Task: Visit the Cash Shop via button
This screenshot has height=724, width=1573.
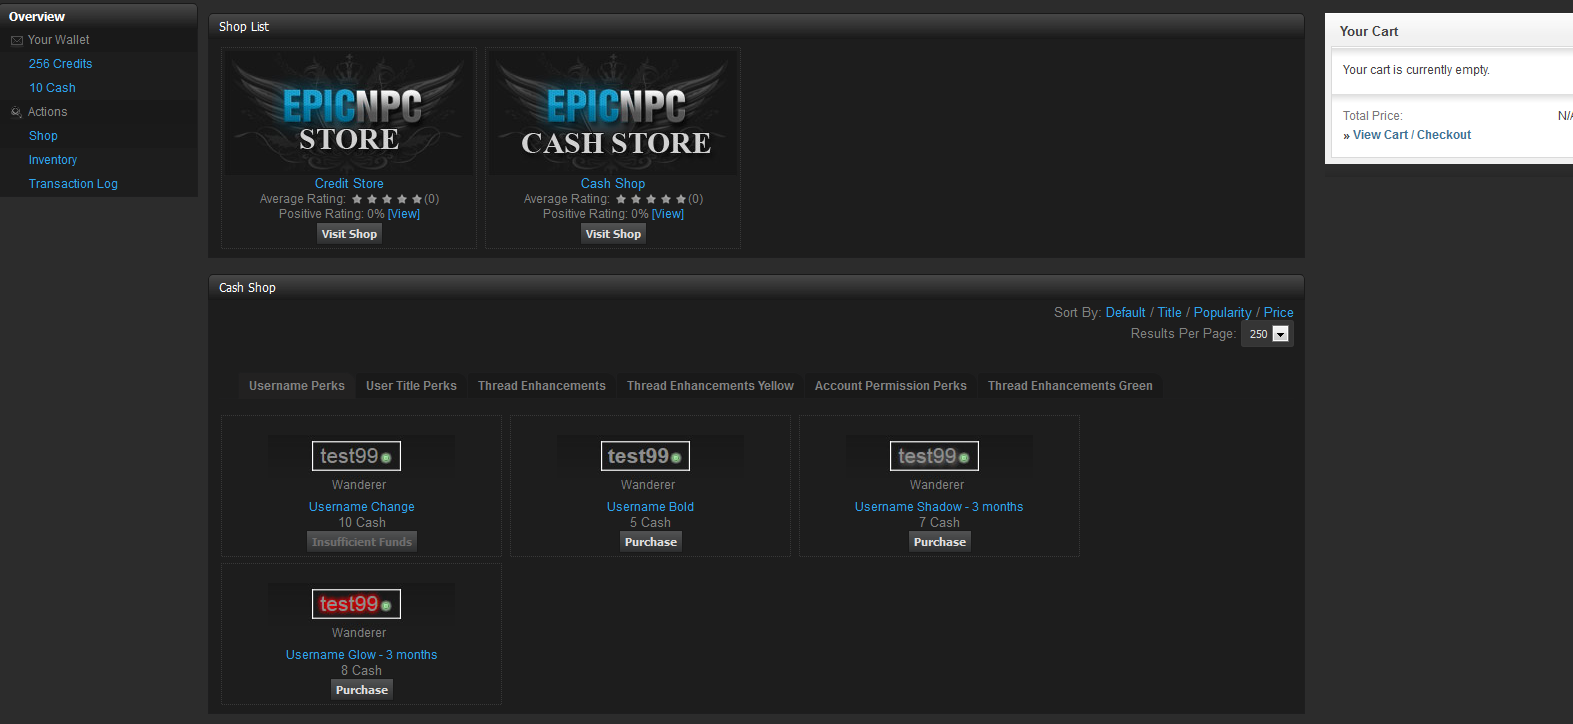Action: click(x=613, y=234)
